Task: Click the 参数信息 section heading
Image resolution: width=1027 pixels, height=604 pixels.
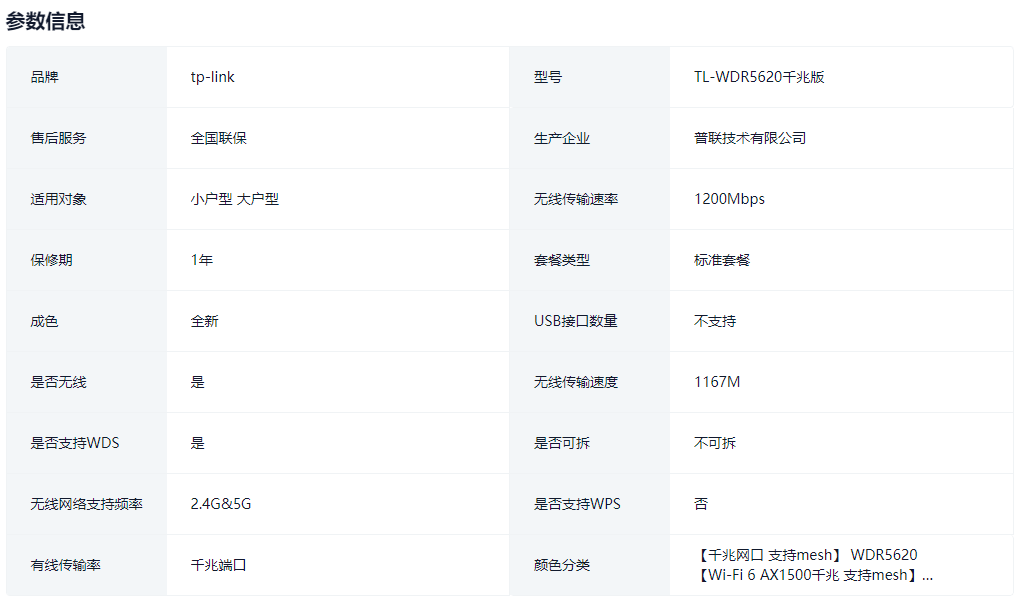Action: coord(46,21)
